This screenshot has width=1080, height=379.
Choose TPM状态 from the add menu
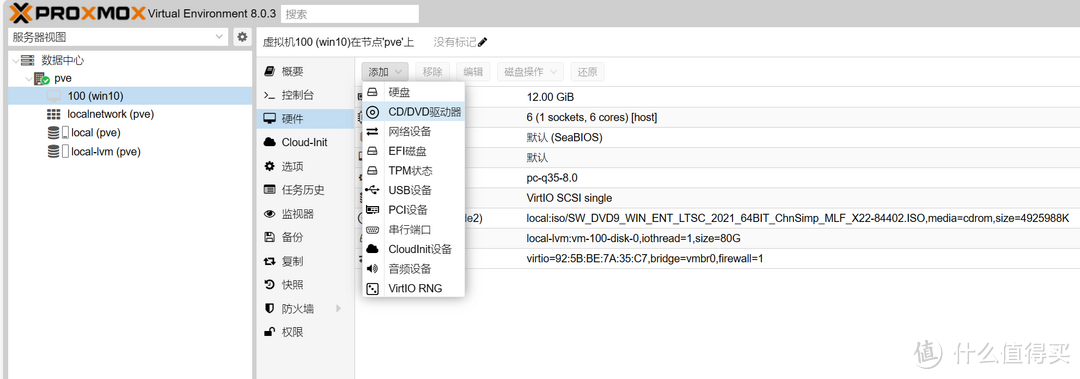(413, 171)
